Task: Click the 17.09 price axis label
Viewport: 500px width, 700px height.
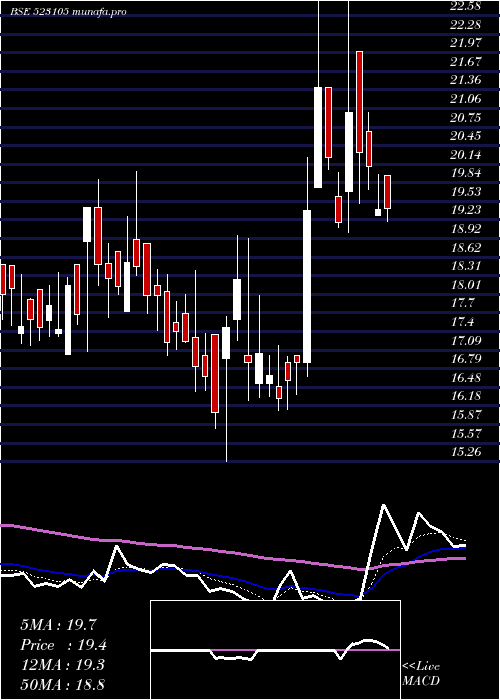Action: tap(466, 341)
